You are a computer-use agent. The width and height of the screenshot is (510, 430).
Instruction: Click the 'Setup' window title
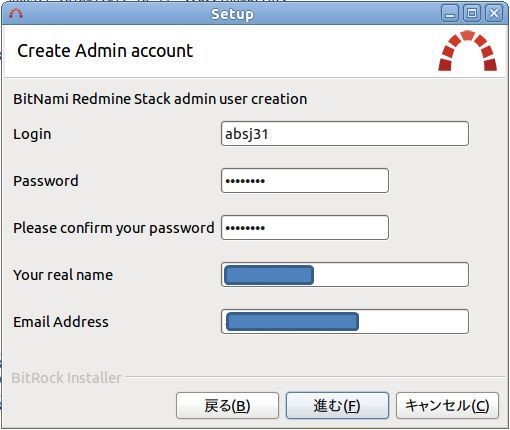tap(232, 14)
